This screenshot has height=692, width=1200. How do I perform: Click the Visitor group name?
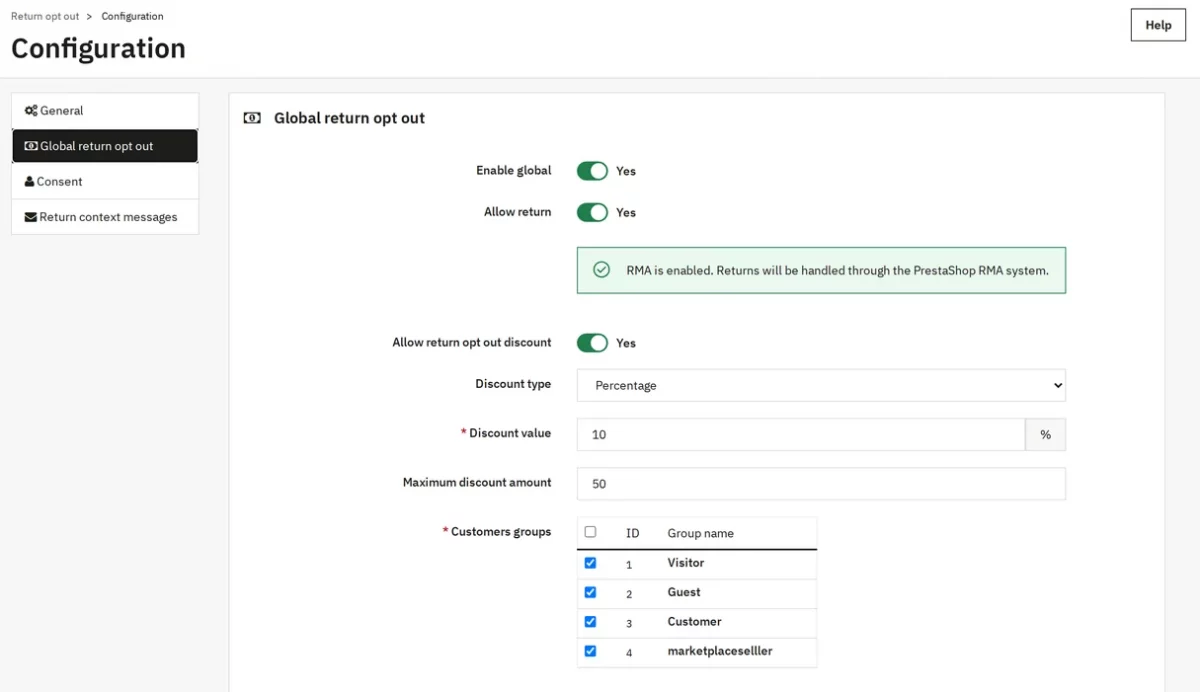coord(686,563)
